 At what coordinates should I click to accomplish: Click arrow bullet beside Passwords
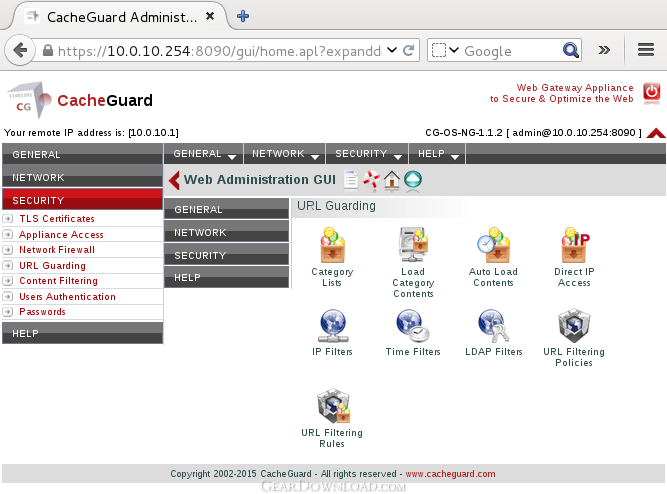(8, 312)
